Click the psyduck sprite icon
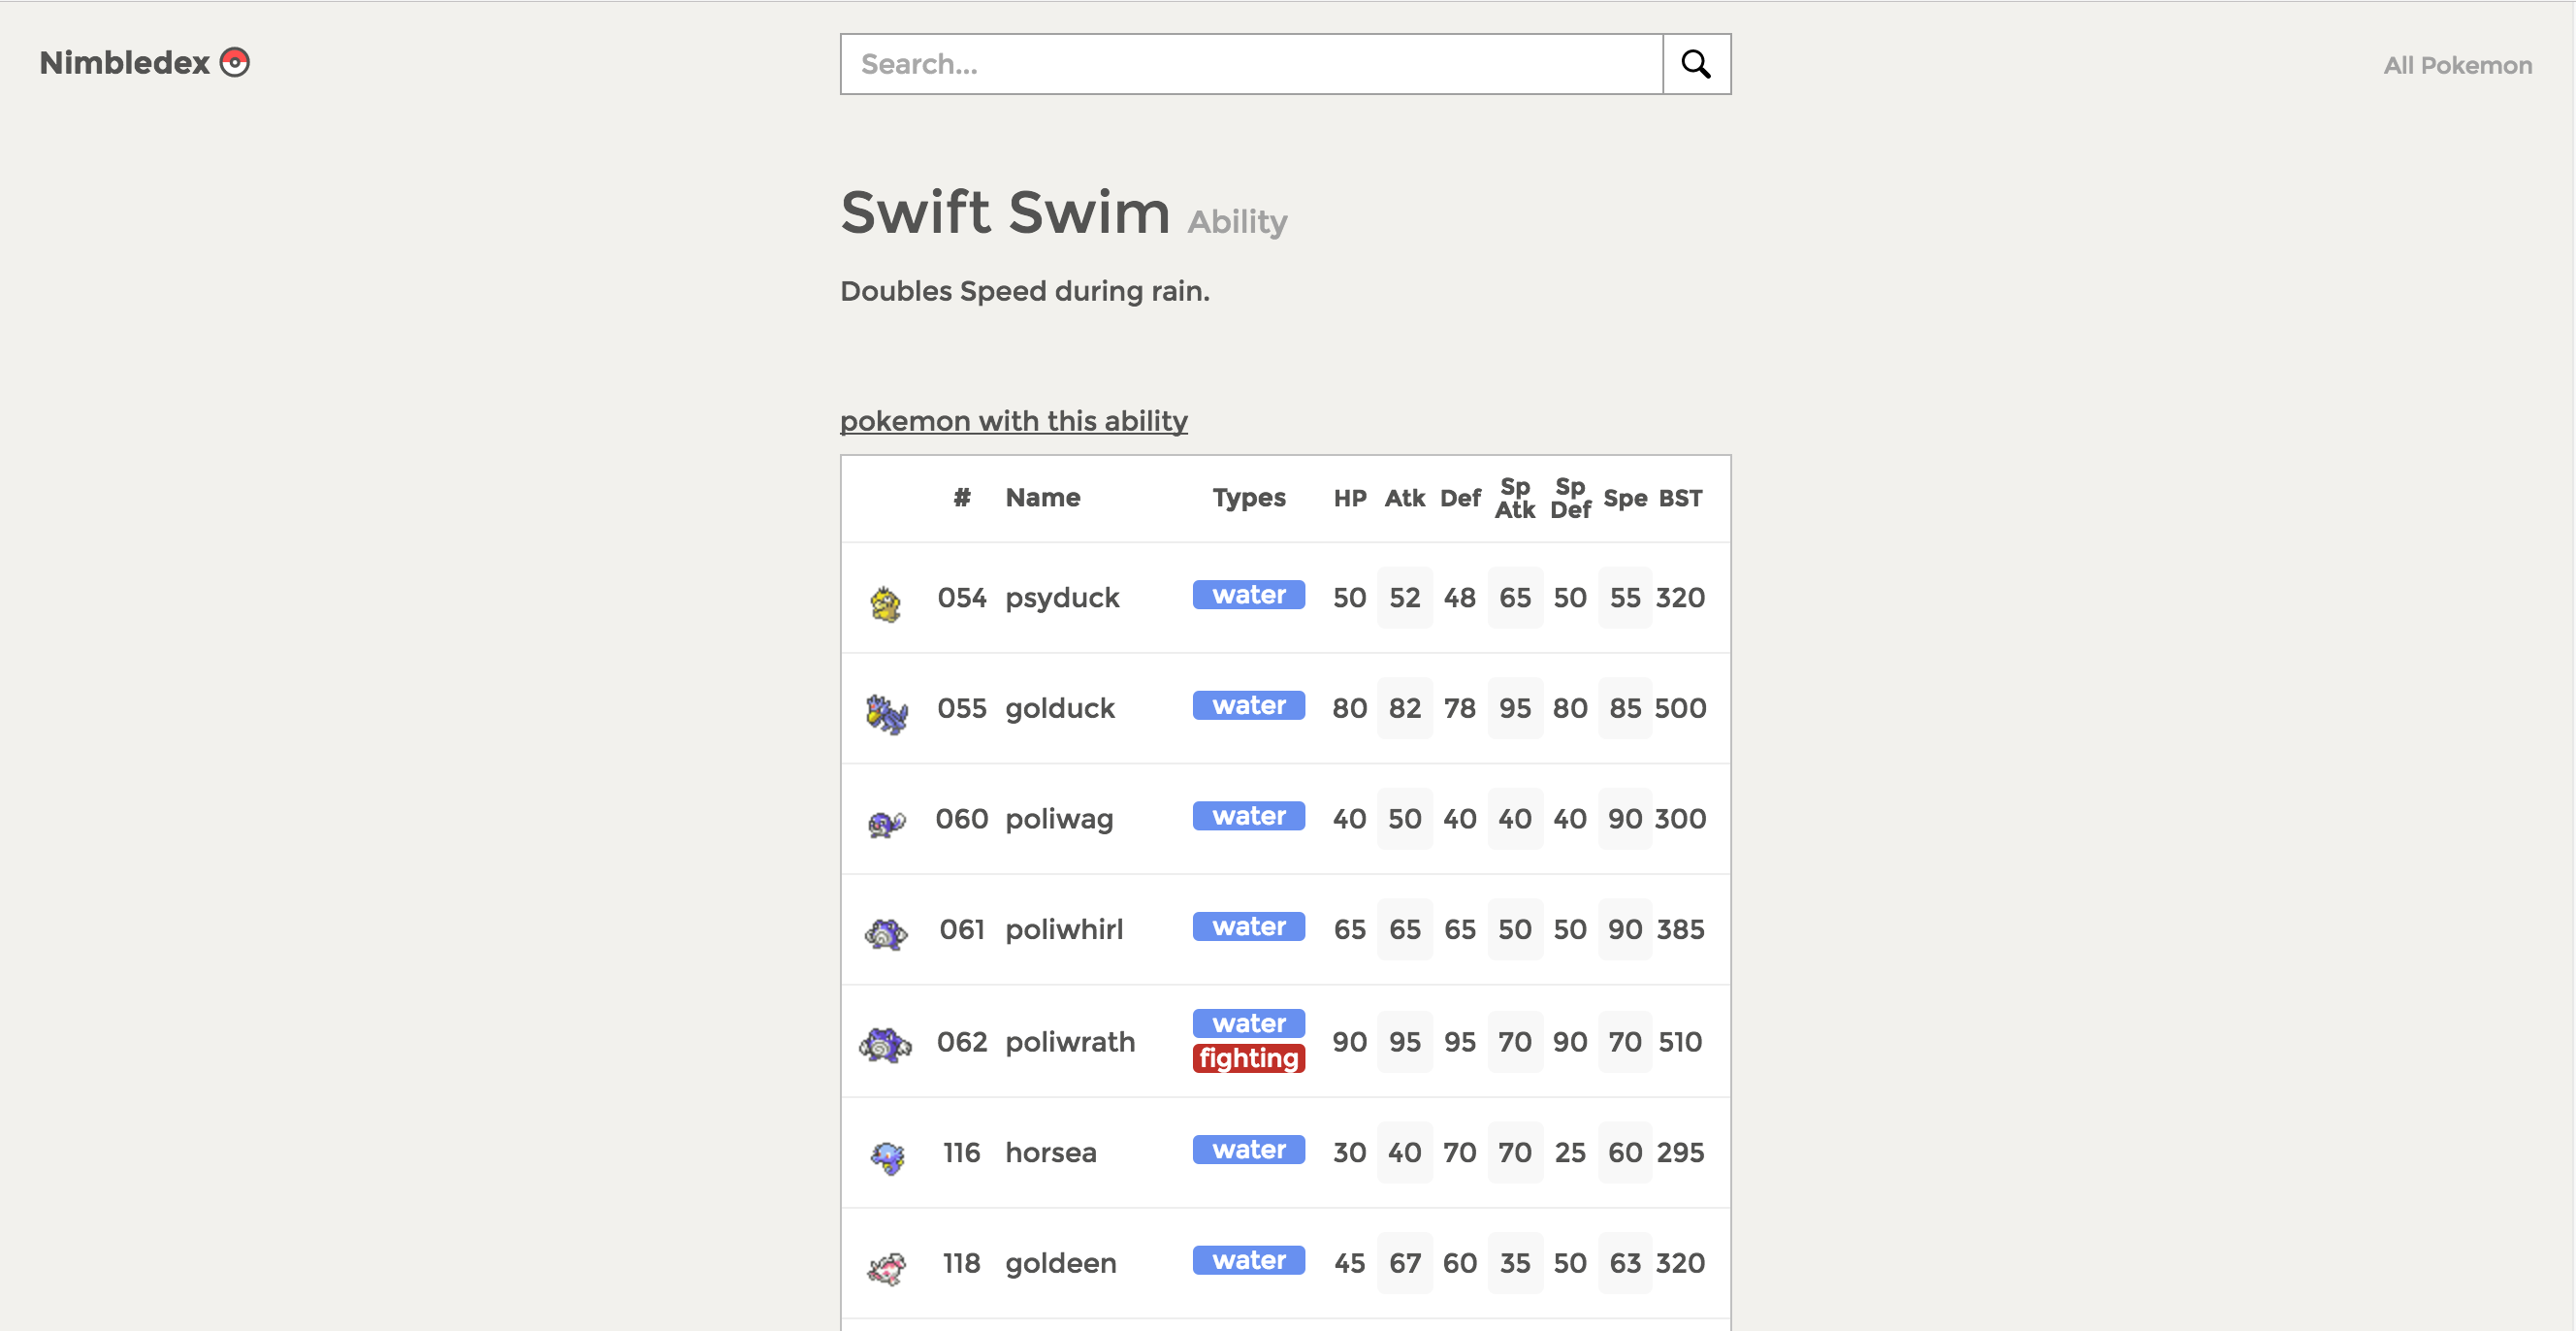The height and width of the screenshot is (1331, 2576). click(885, 603)
